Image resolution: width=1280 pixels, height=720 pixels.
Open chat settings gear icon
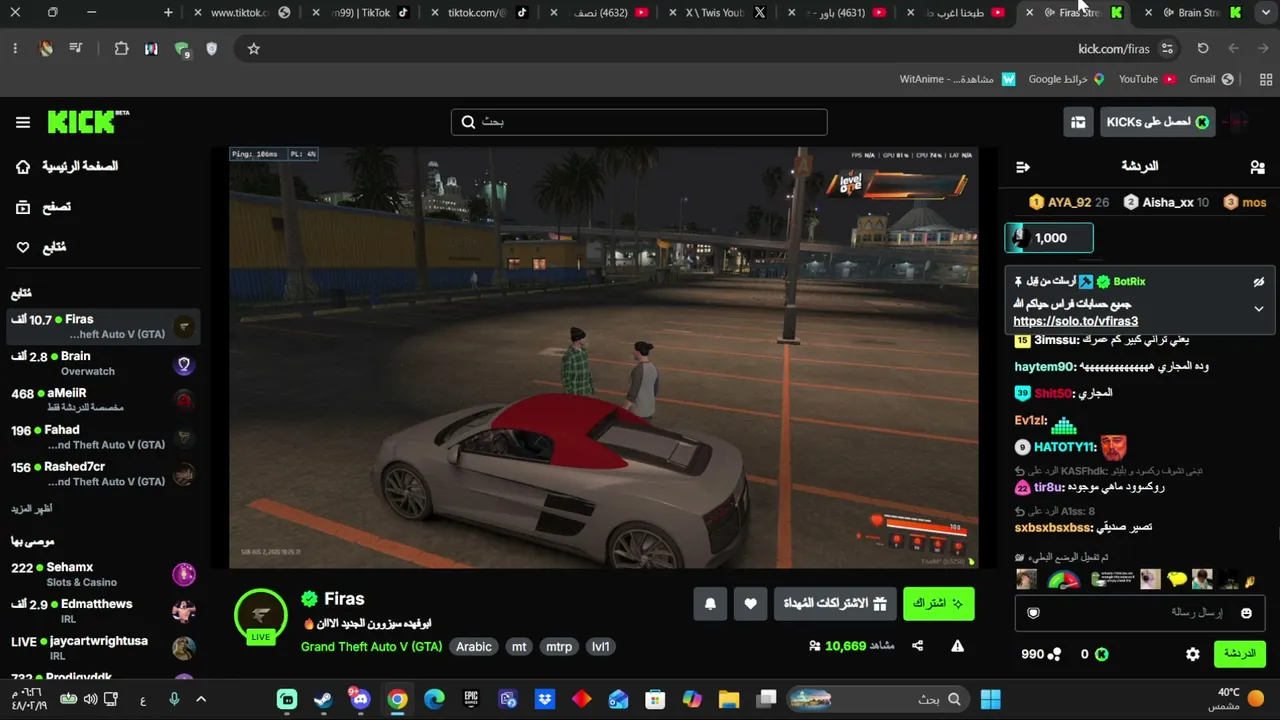(x=1193, y=654)
